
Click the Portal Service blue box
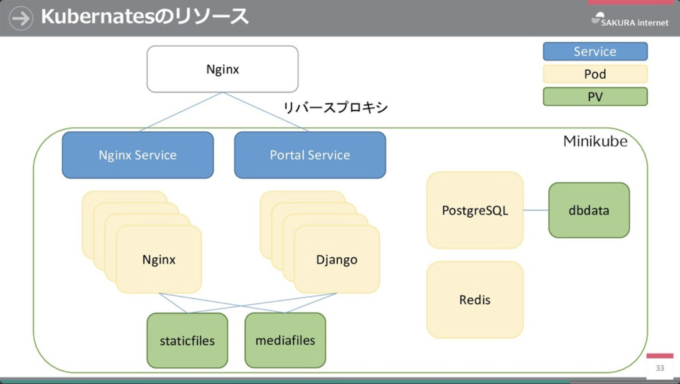310,155
